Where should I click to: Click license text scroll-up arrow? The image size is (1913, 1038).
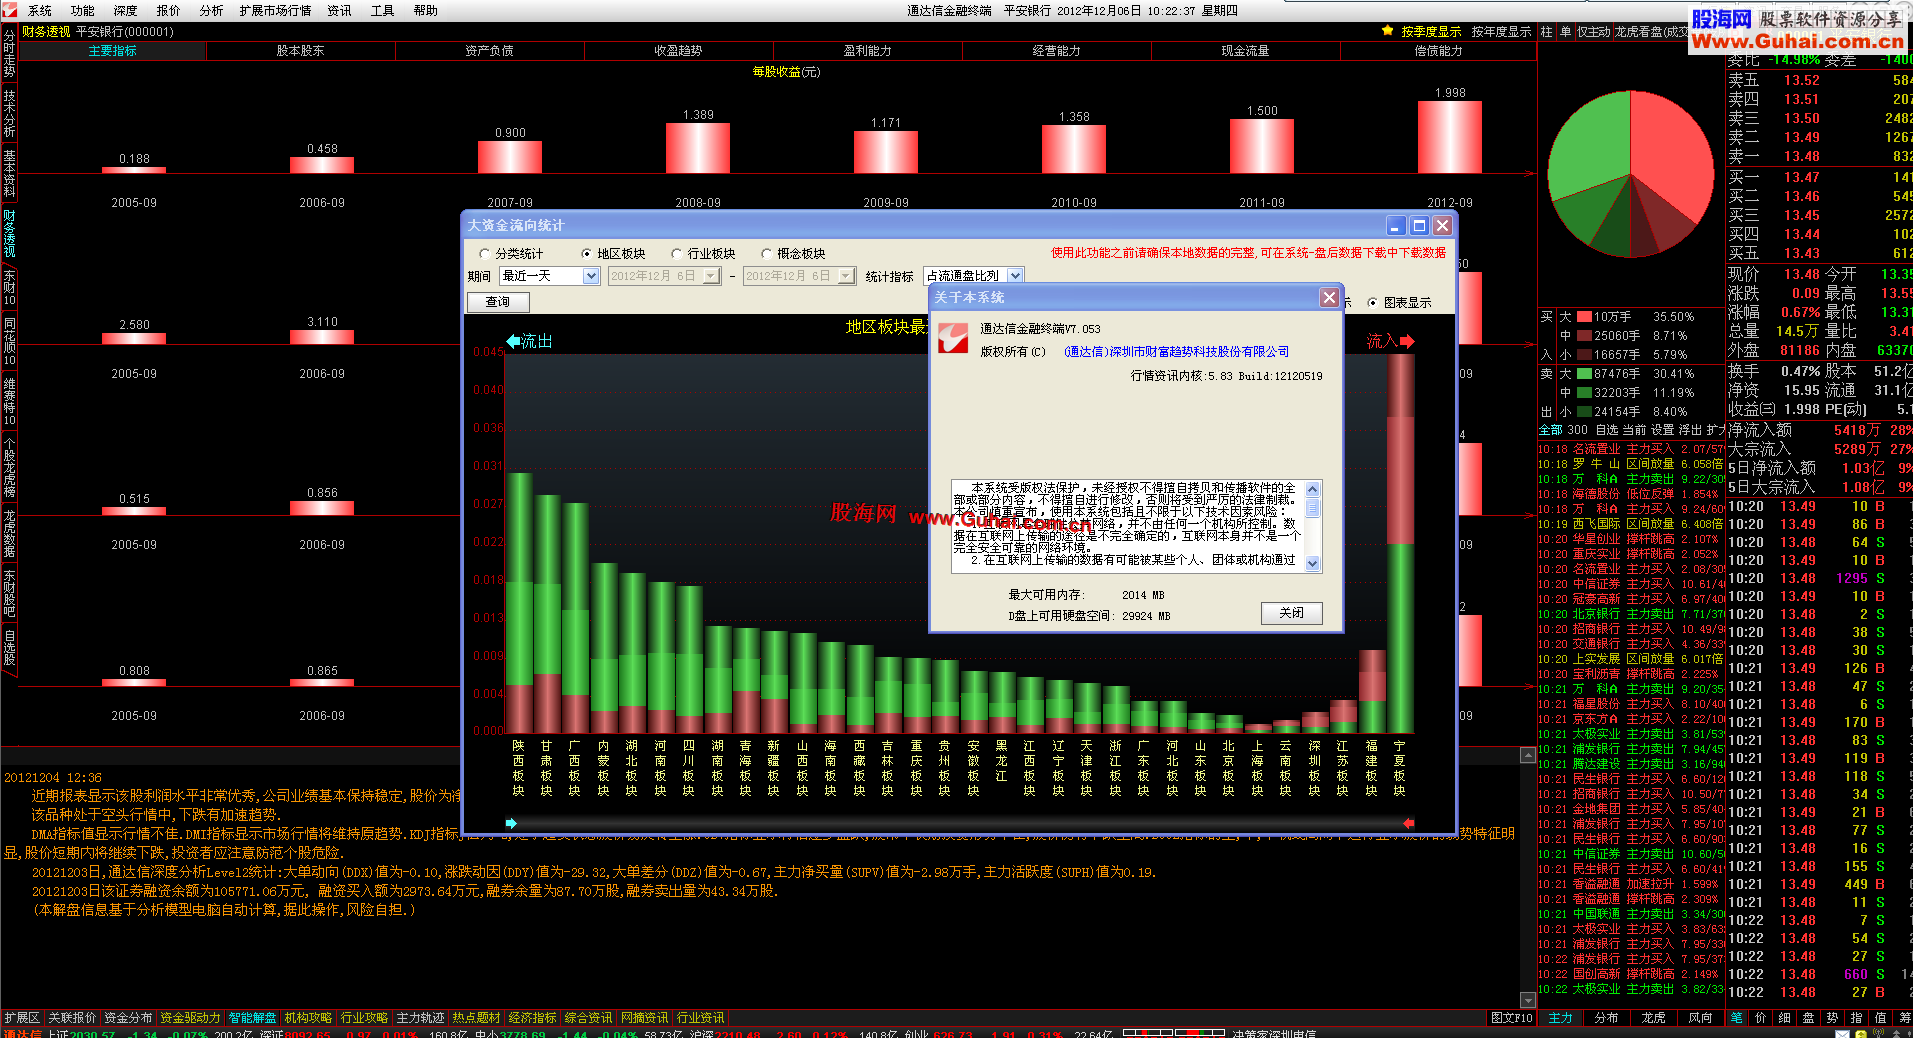(x=1313, y=488)
